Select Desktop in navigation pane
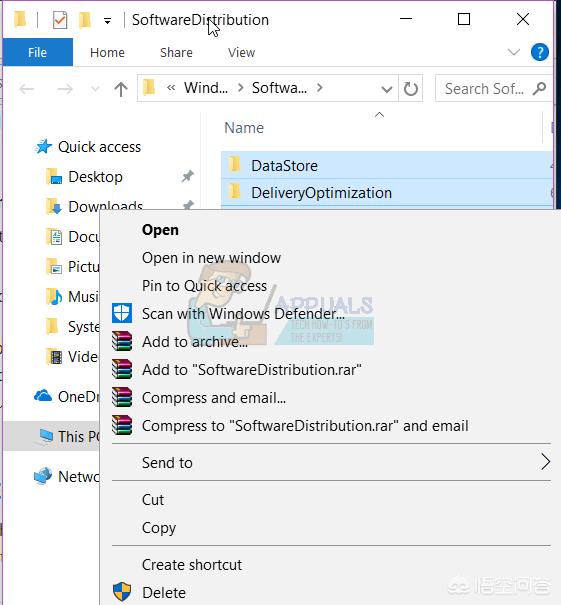Viewport: 561px width, 605px height. tap(95, 177)
